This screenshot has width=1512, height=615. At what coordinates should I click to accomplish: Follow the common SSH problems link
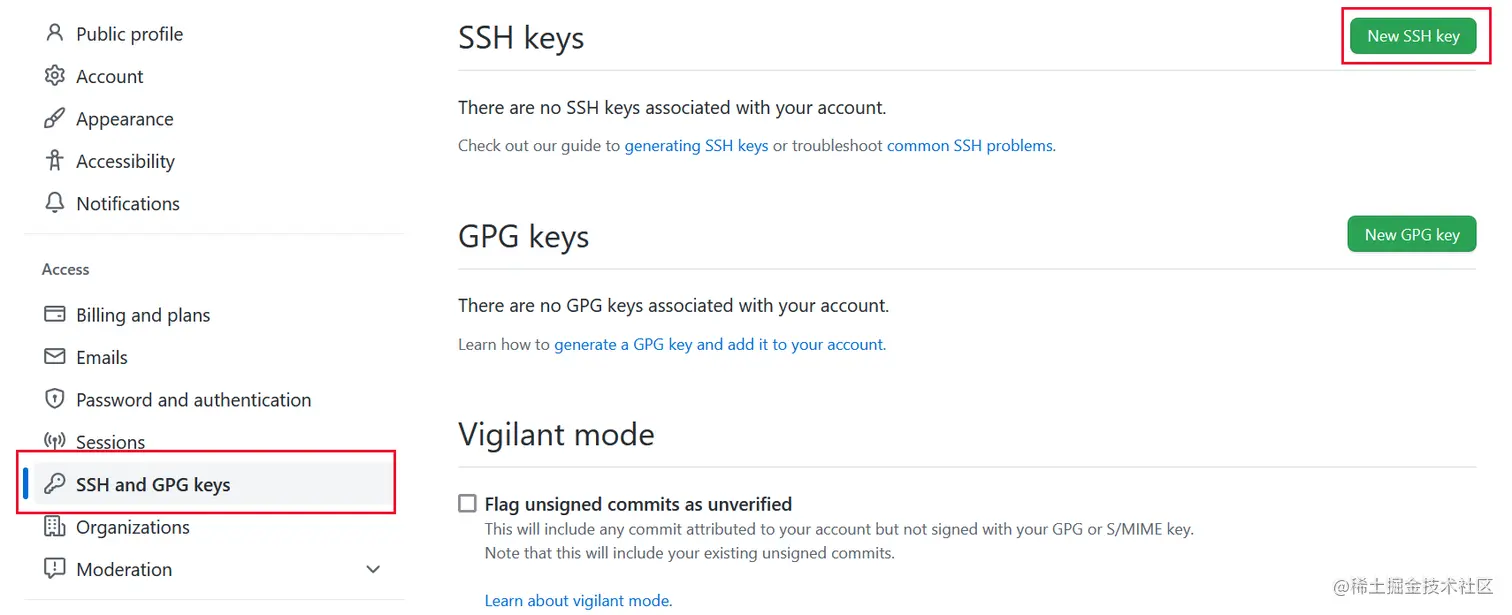(969, 146)
